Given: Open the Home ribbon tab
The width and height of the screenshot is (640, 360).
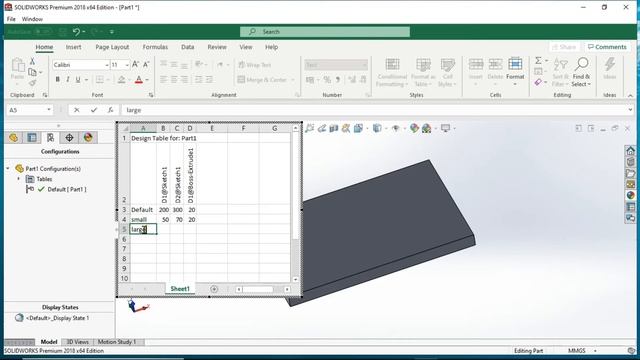Looking at the screenshot, I should click(44, 47).
